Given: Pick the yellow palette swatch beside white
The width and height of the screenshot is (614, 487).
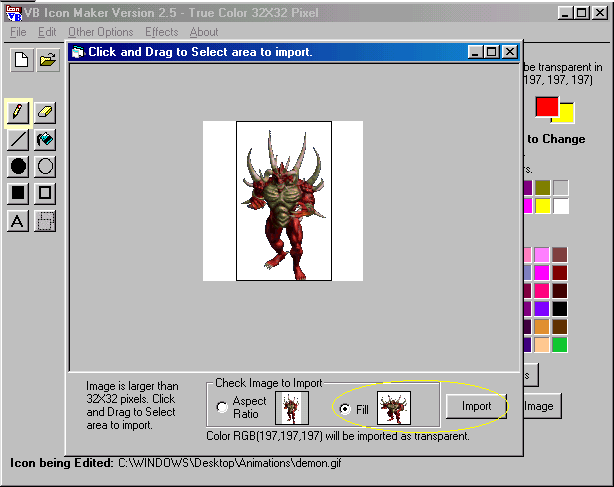Looking at the screenshot, I should pos(543,206).
